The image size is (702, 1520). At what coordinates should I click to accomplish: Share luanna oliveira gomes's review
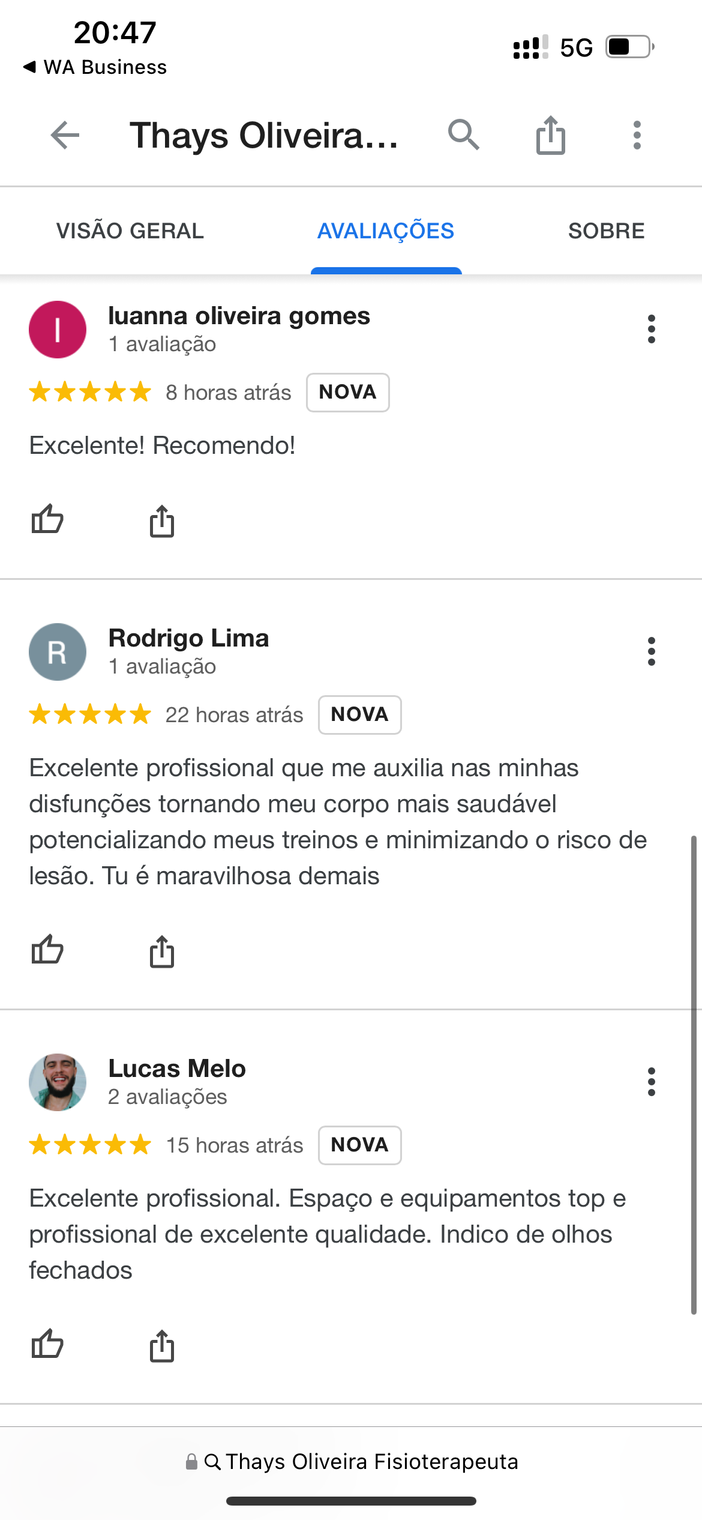[161, 521]
